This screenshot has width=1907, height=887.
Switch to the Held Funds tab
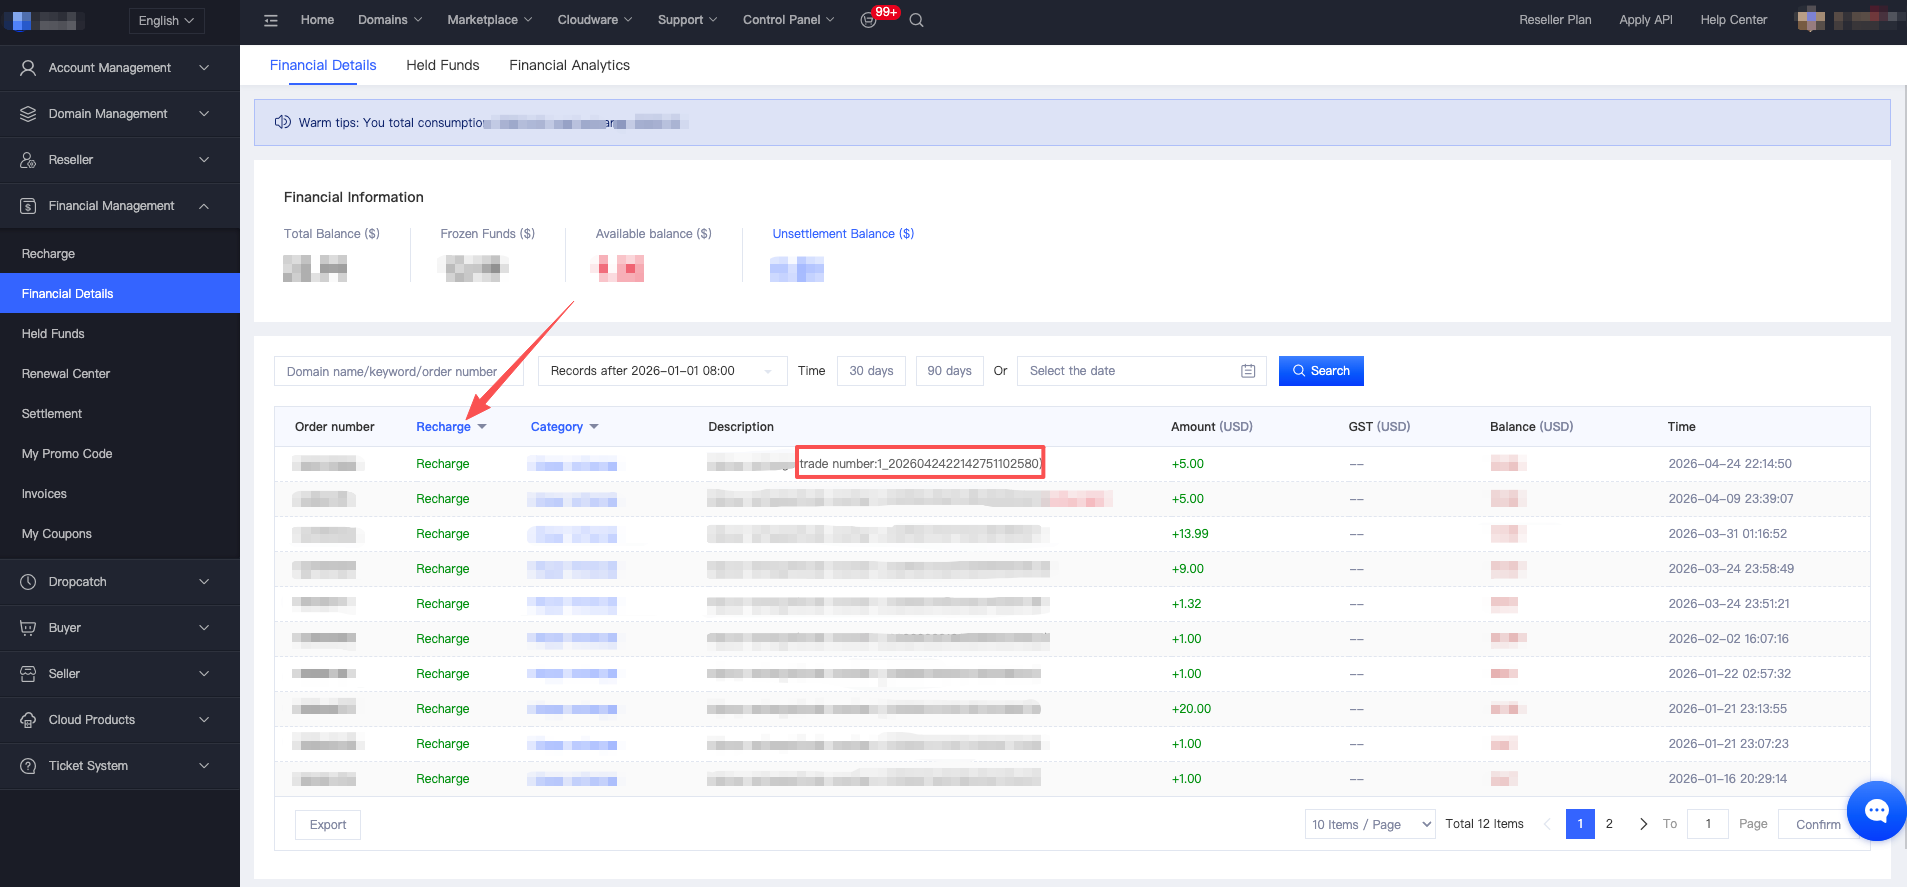[x=442, y=65]
